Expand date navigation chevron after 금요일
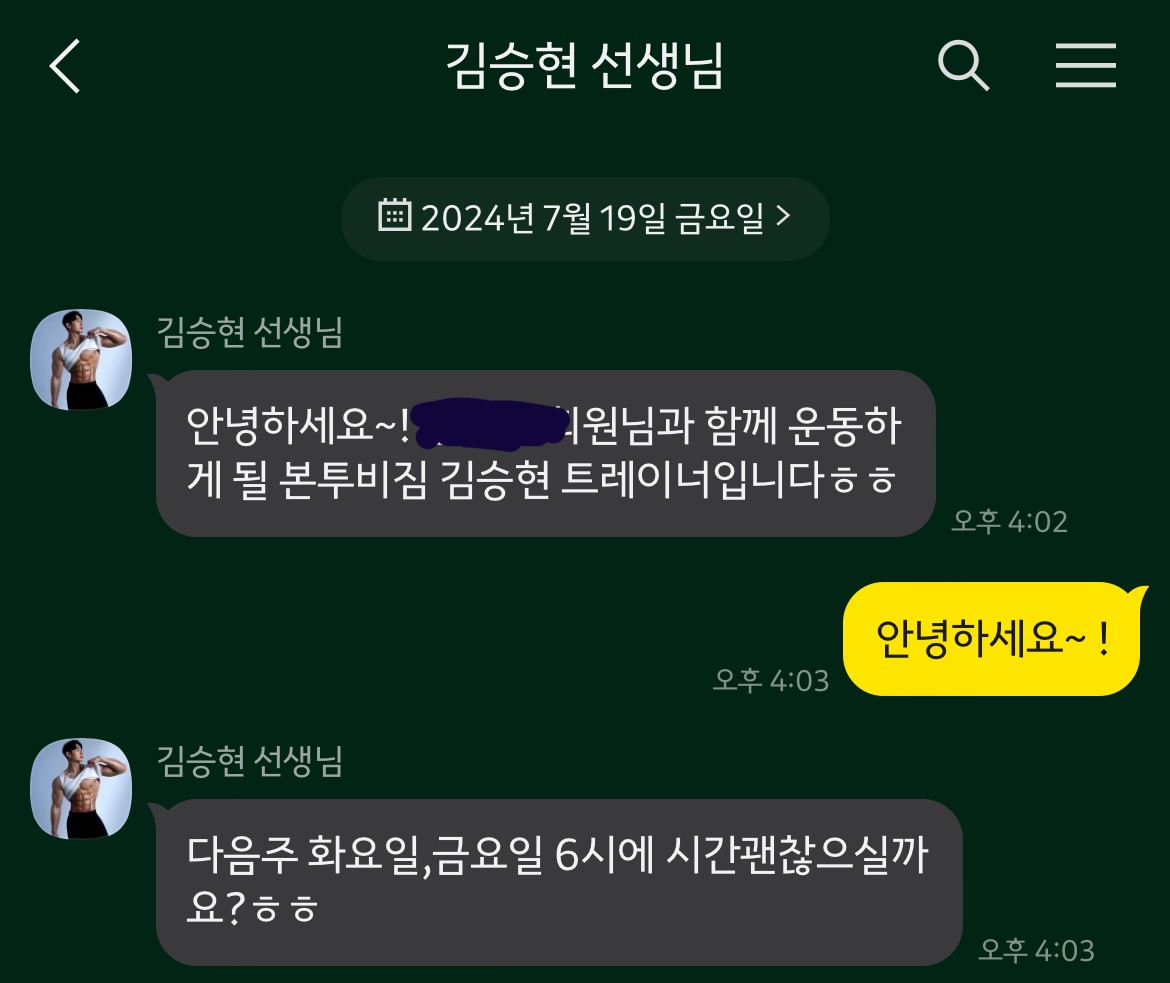The image size is (1170, 983). coord(783,216)
